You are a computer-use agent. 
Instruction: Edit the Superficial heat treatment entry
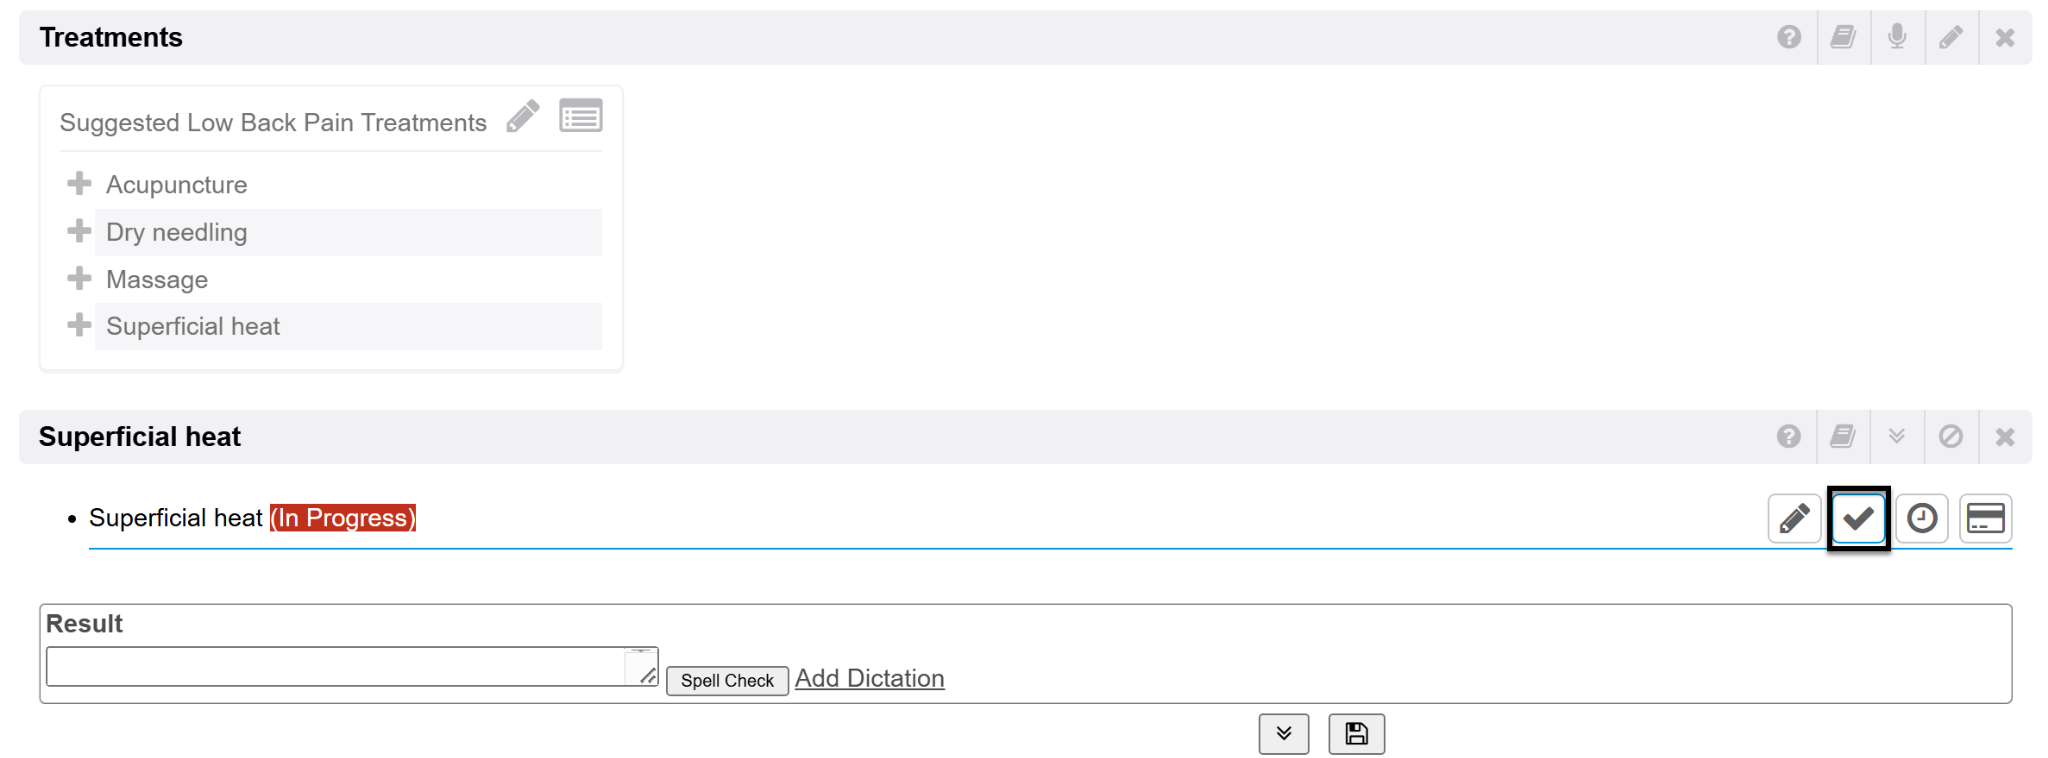point(1795,518)
